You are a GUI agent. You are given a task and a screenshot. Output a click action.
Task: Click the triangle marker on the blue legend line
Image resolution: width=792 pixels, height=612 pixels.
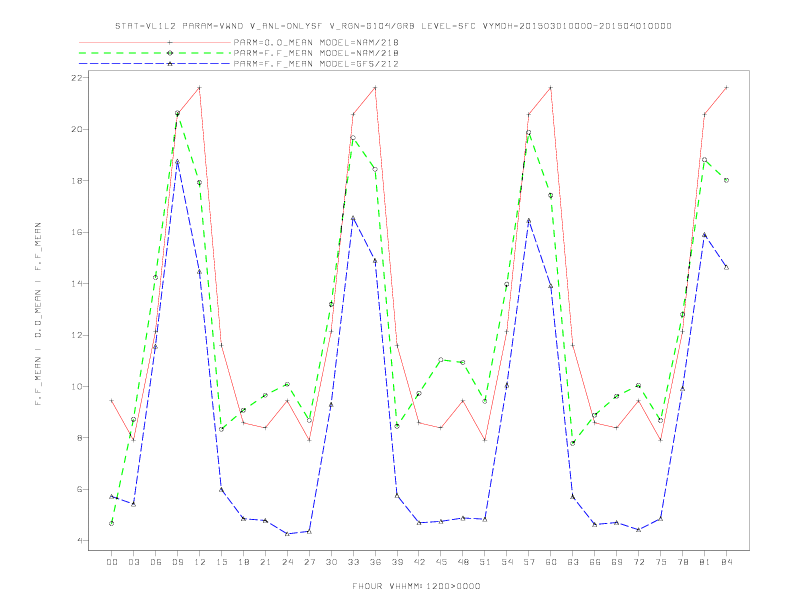point(170,64)
